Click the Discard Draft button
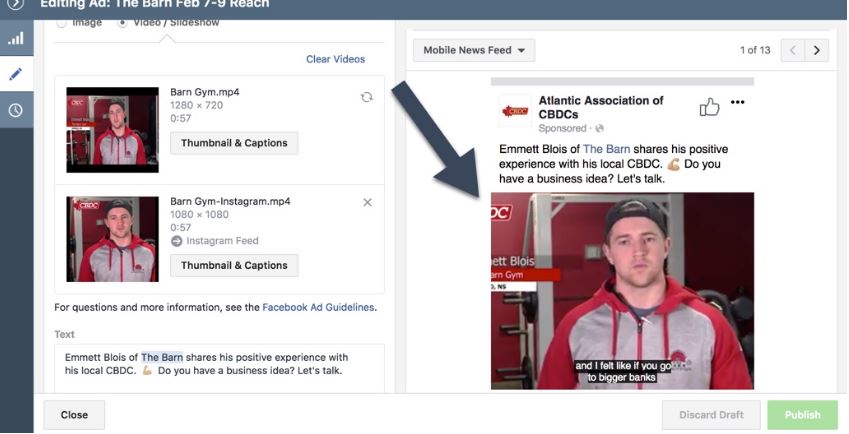This screenshot has width=849, height=434. 711,415
